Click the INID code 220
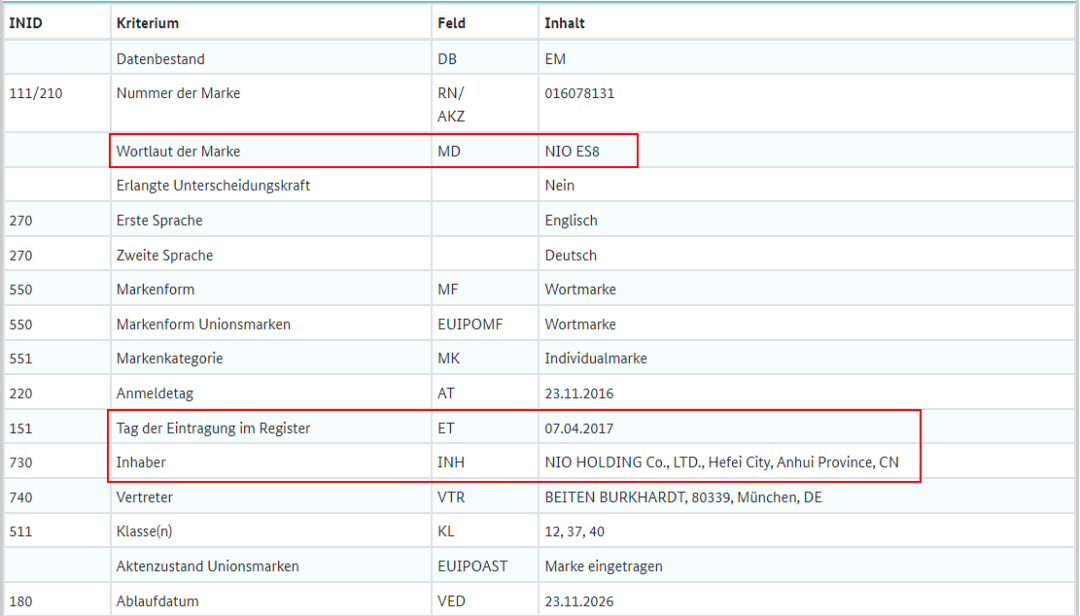This screenshot has height=616, width=1080. (x=21, y=393)
